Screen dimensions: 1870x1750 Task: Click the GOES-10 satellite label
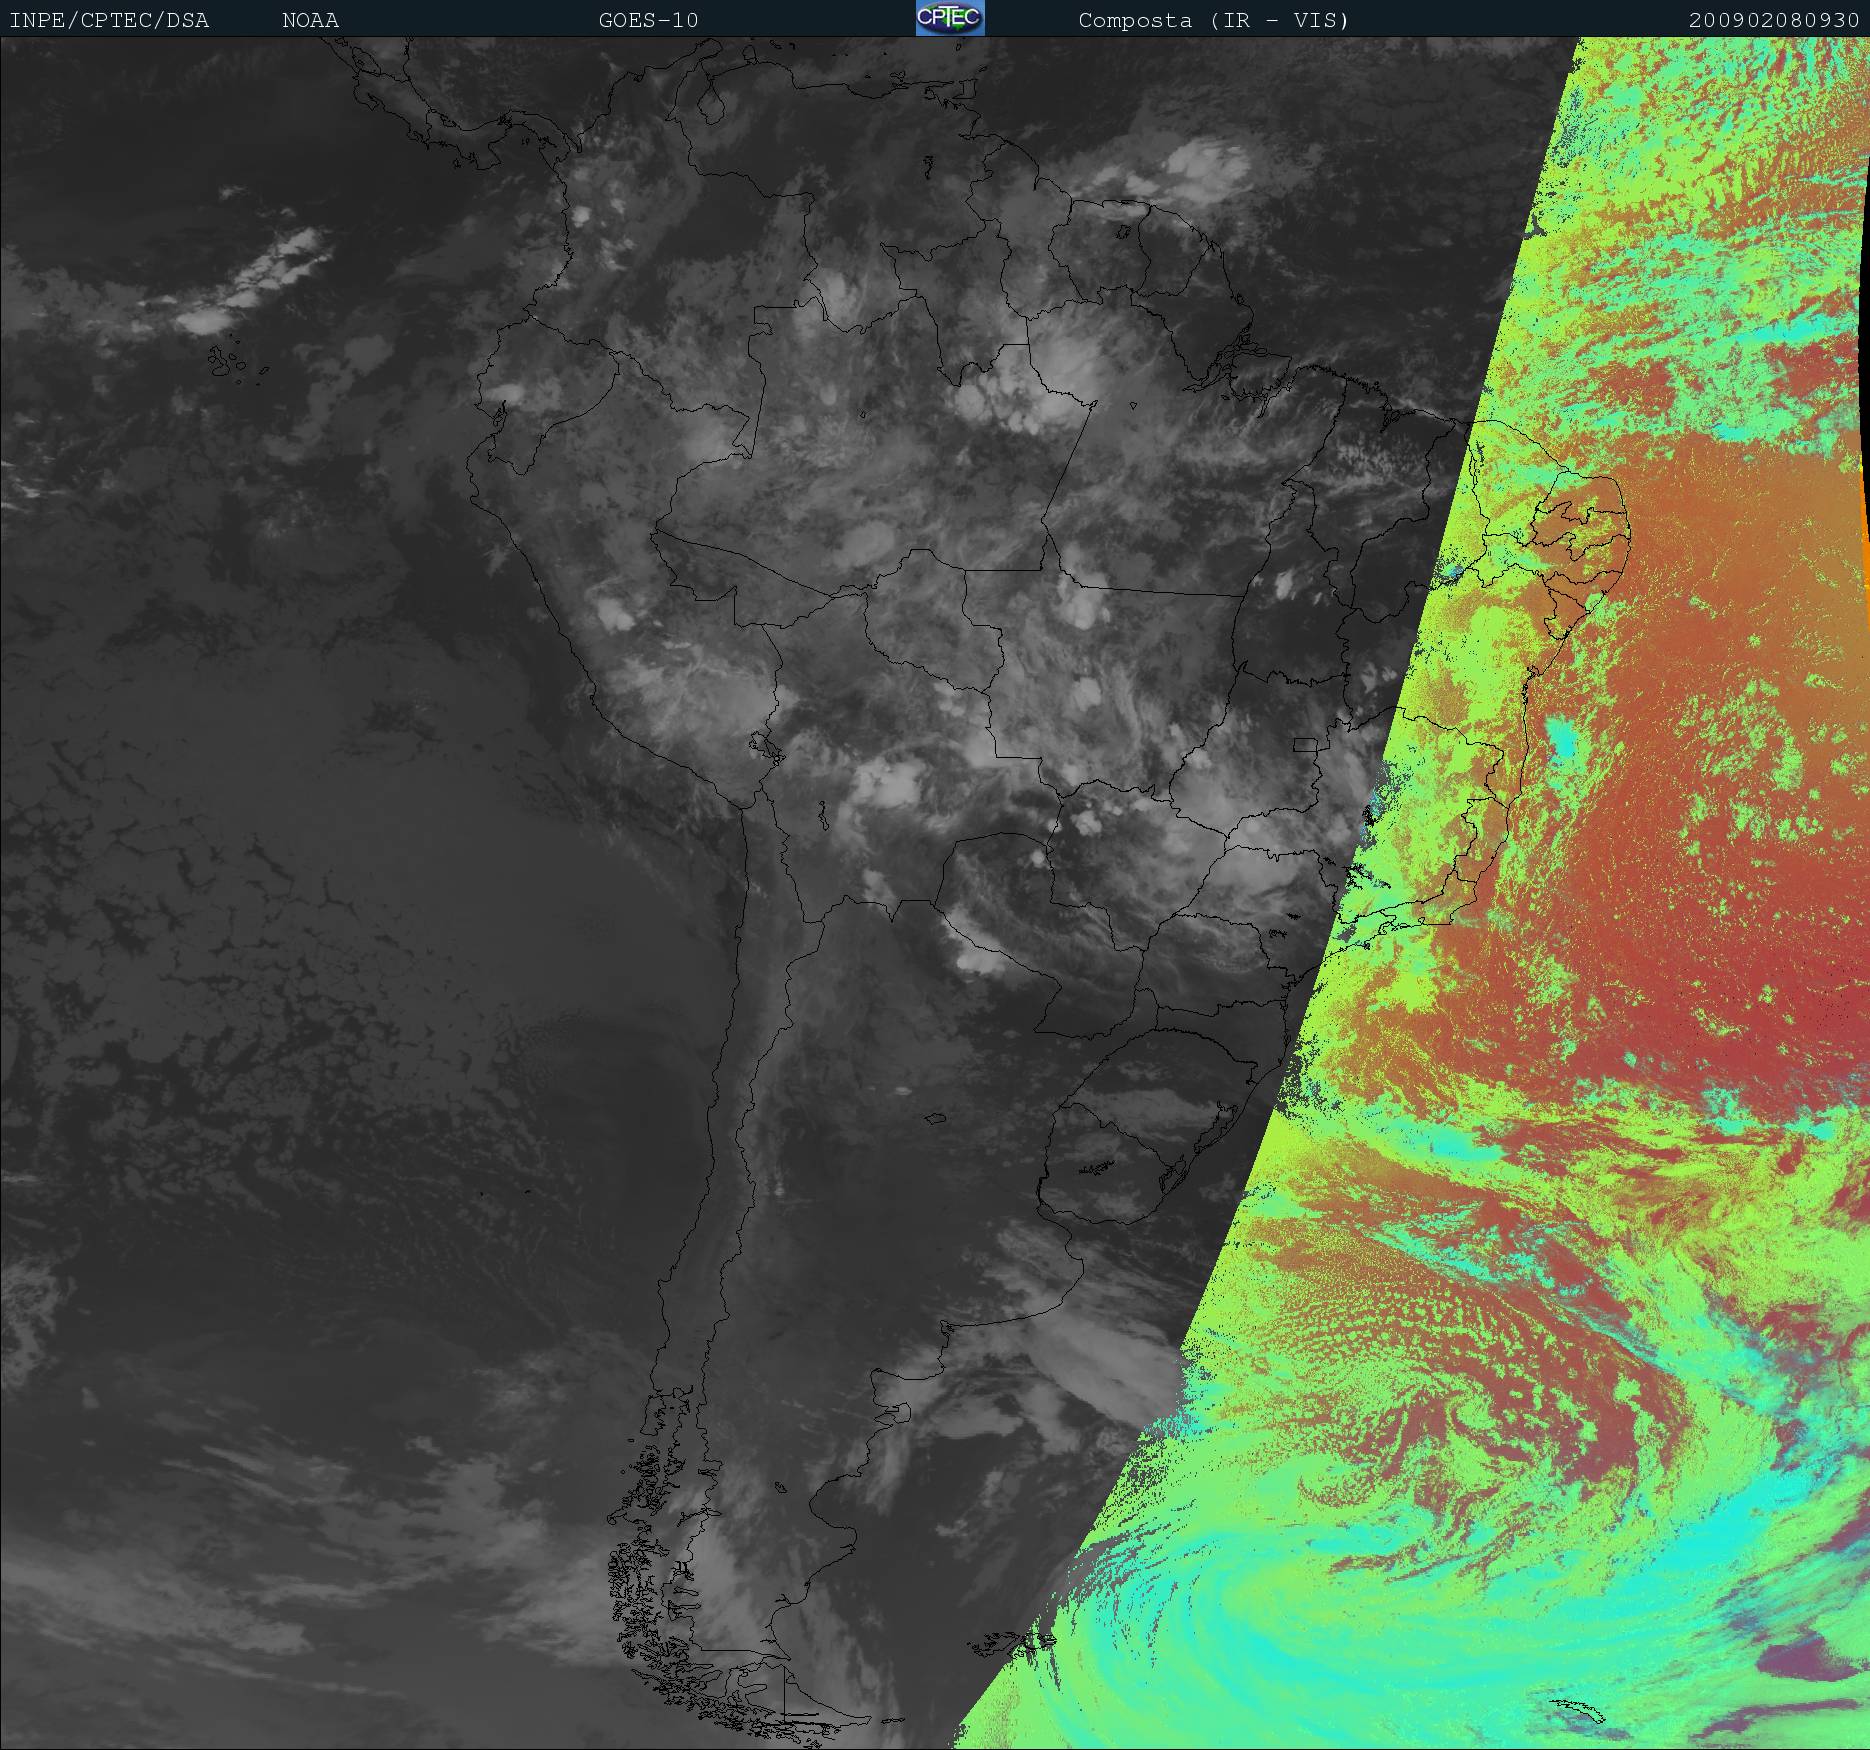(x=648, y=20)
